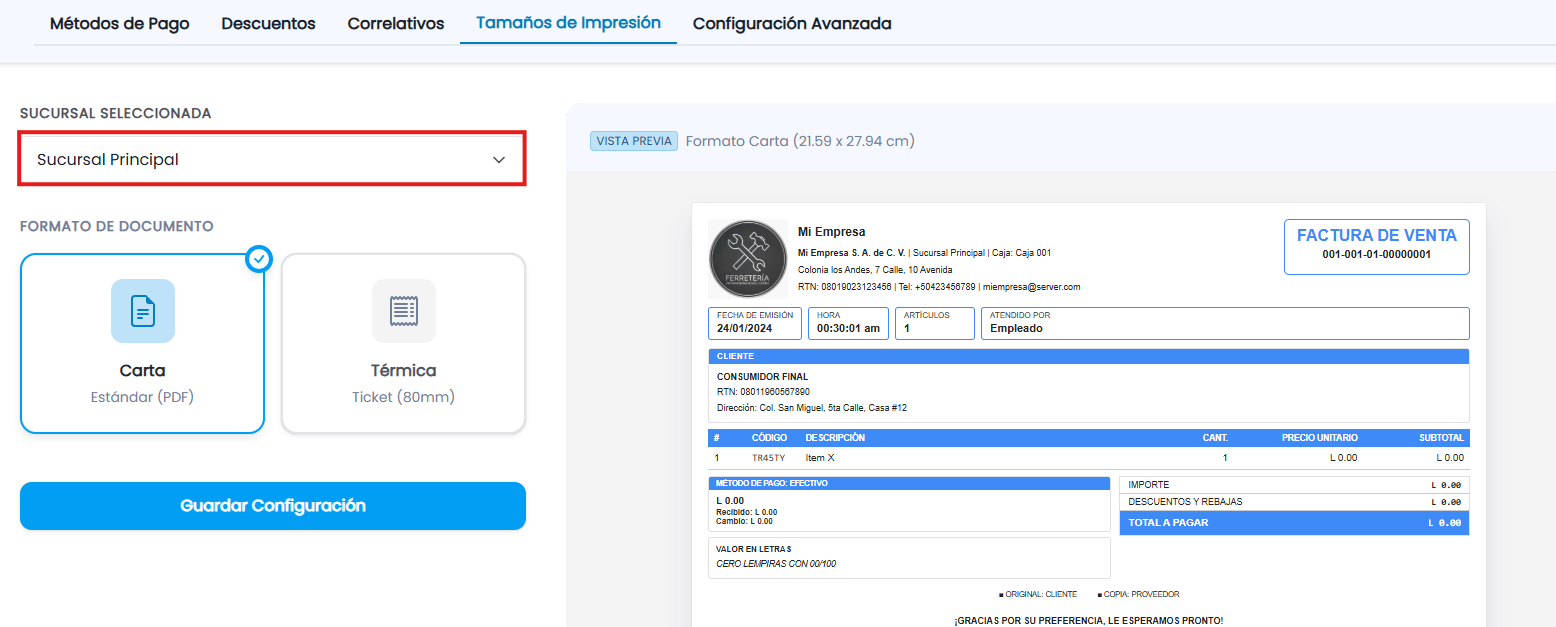Click the Formato Carta (21.59 x 27.94 cm) label
The width and height of the screenshot is (1556, 627).
pos(800,141)
